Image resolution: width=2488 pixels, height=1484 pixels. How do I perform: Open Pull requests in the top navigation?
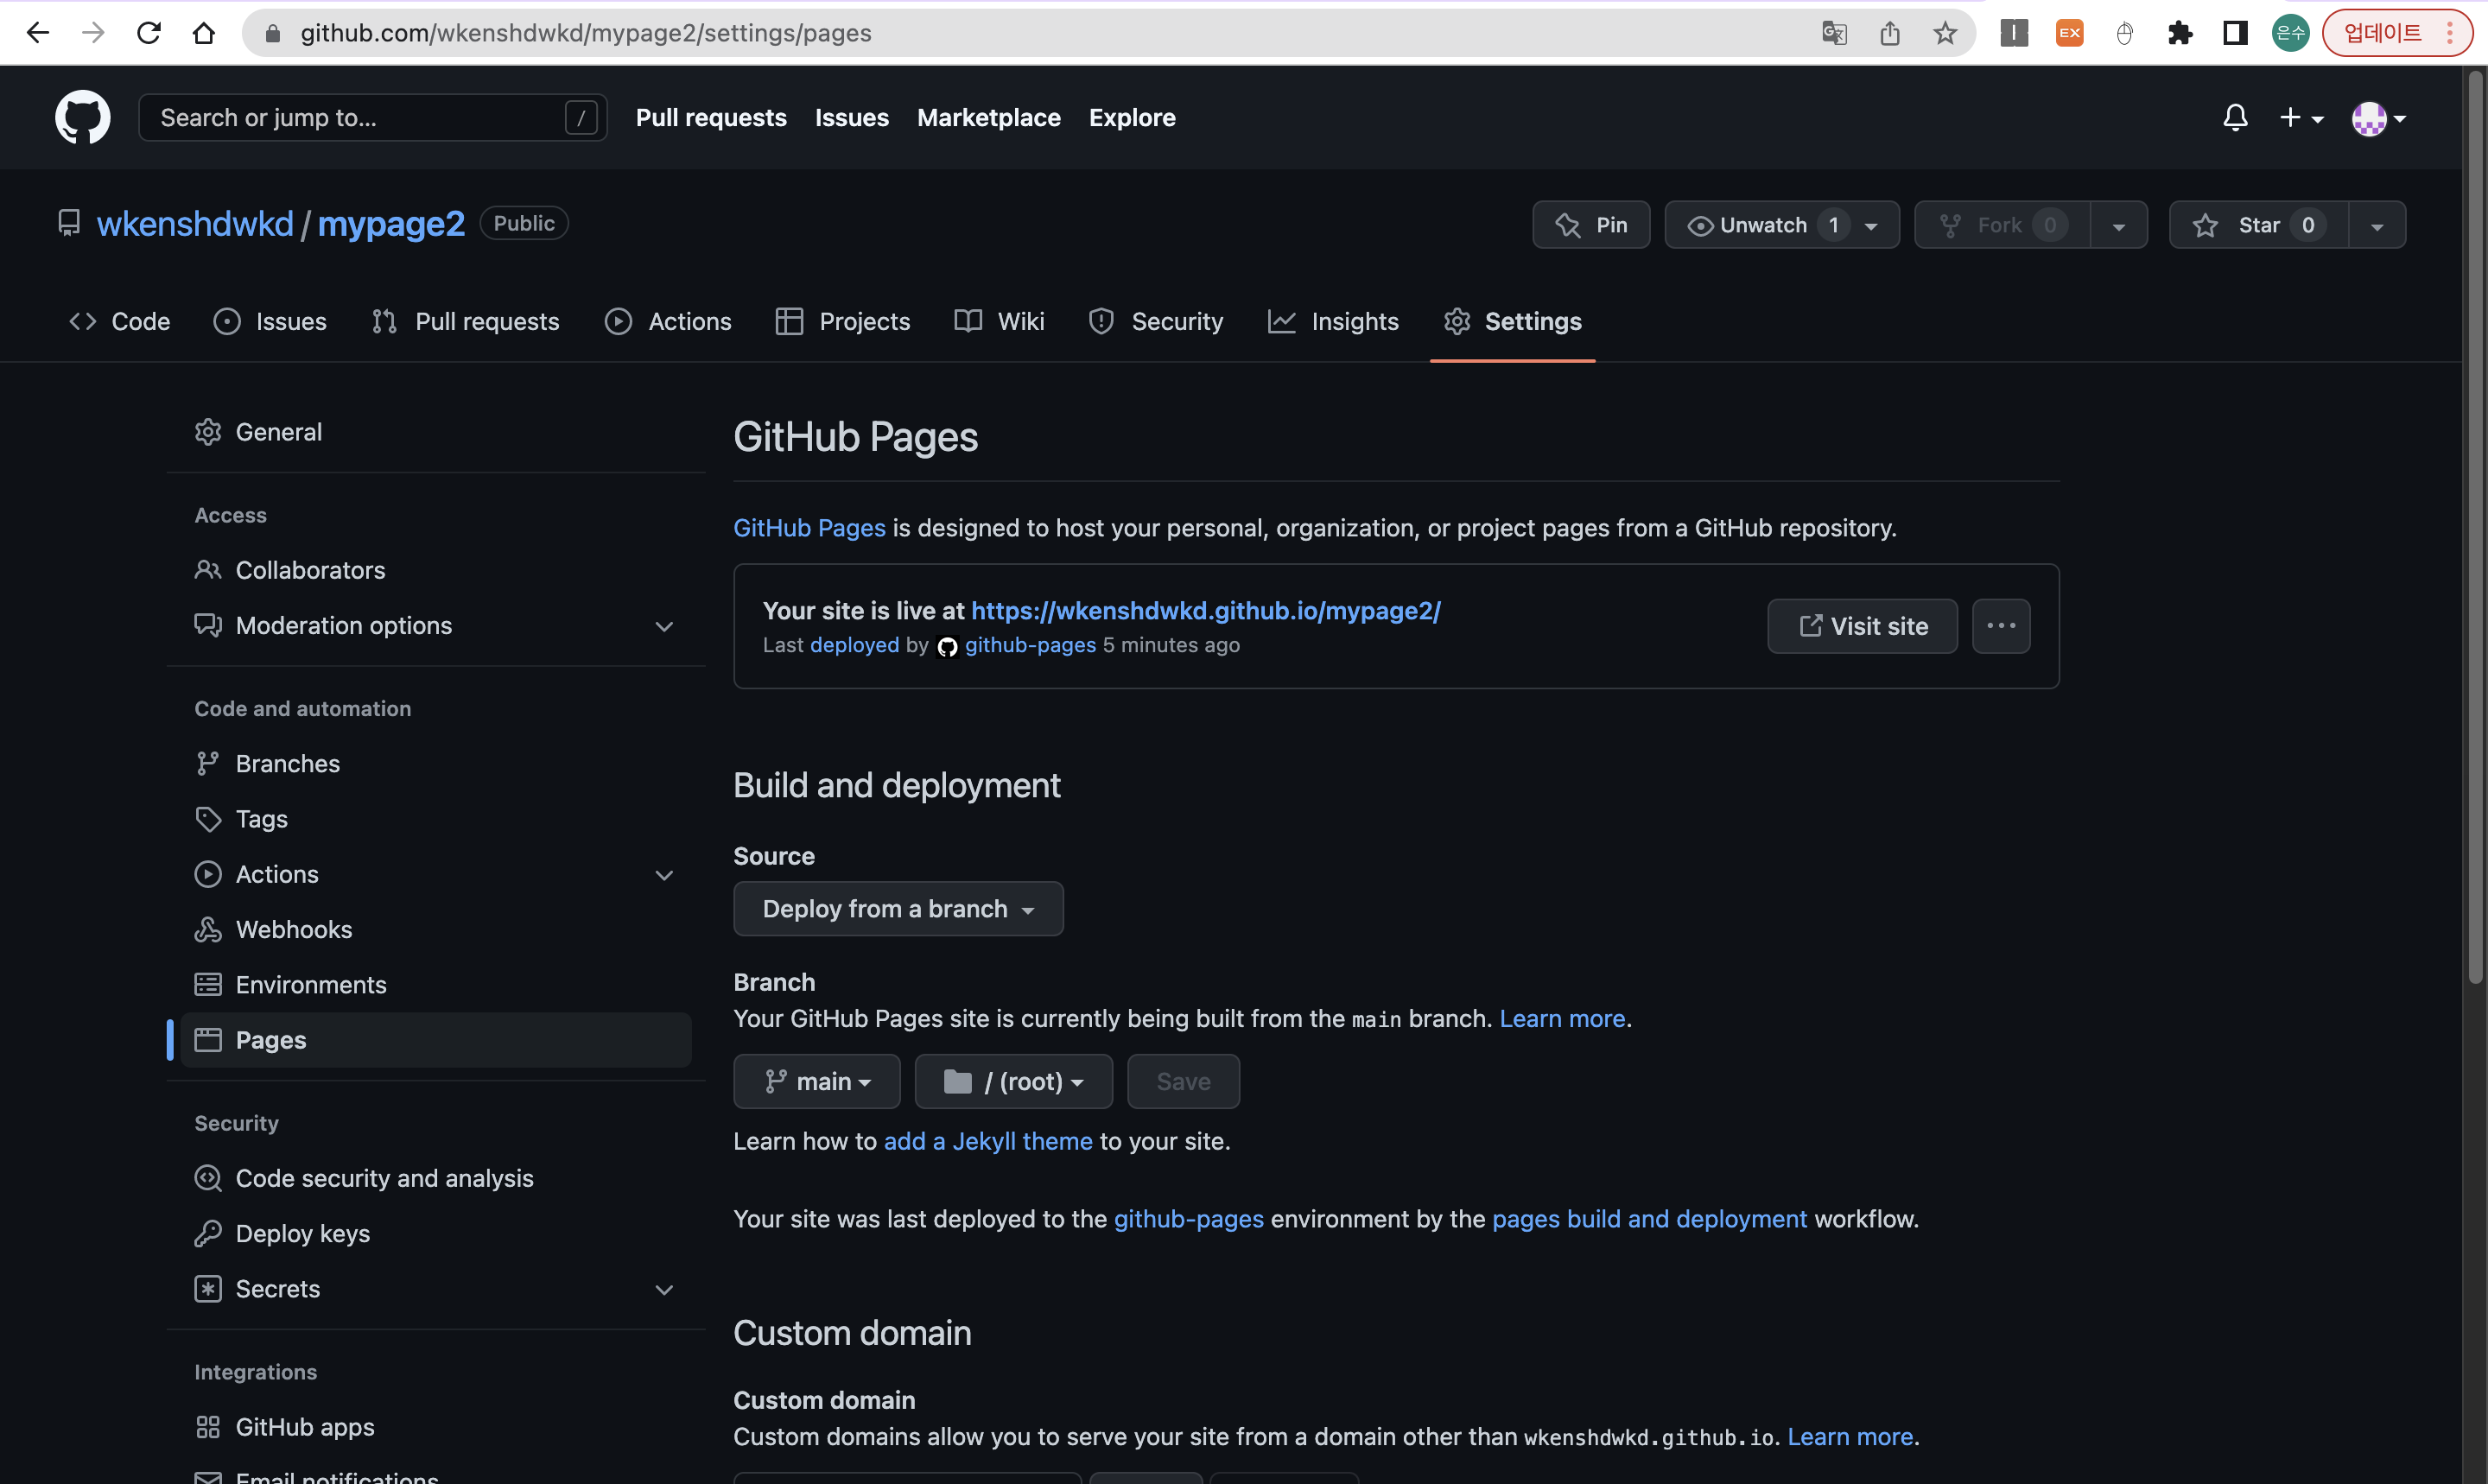click(711, 118)
